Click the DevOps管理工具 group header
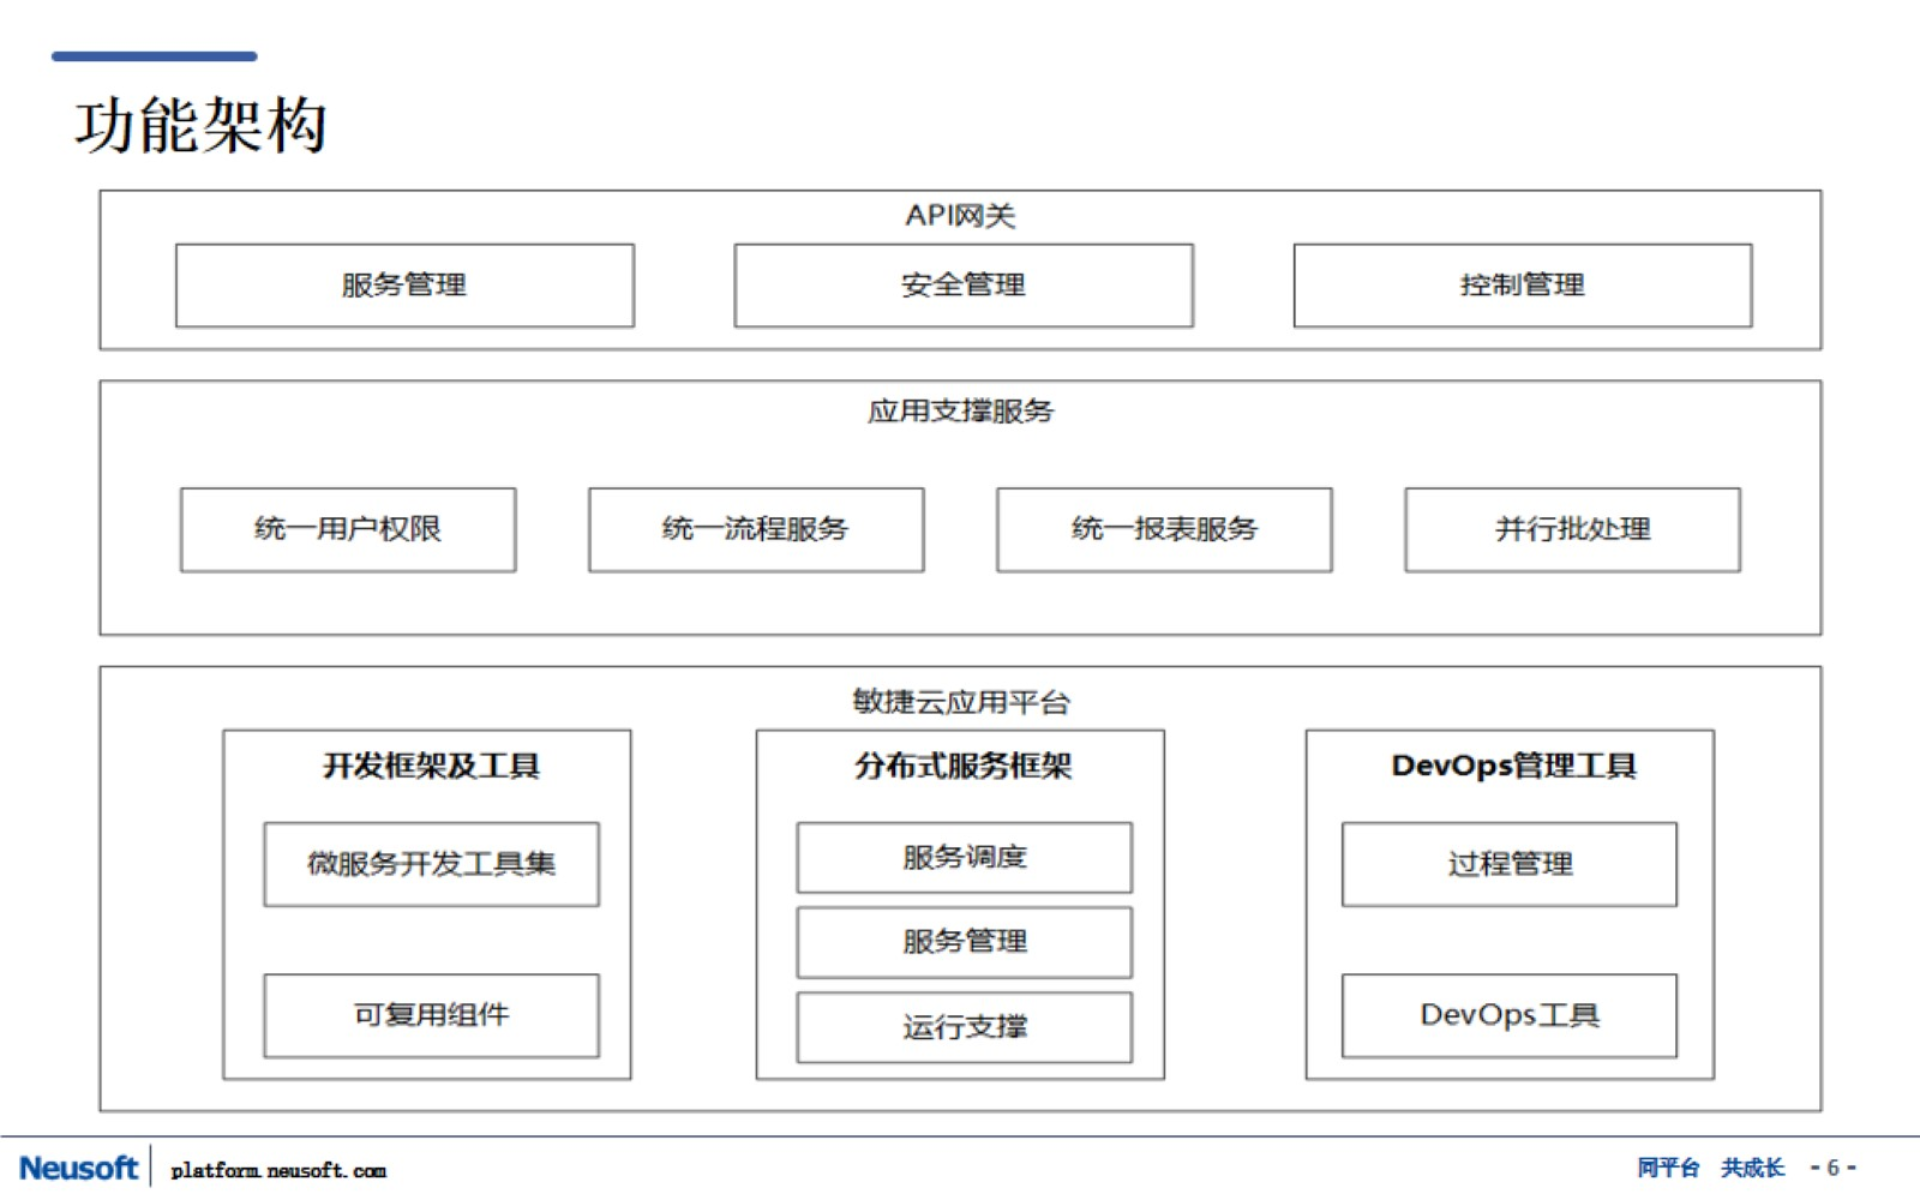This screenshot has height=1200, width=1920. pyautogui.click(x=1514, y=765)
